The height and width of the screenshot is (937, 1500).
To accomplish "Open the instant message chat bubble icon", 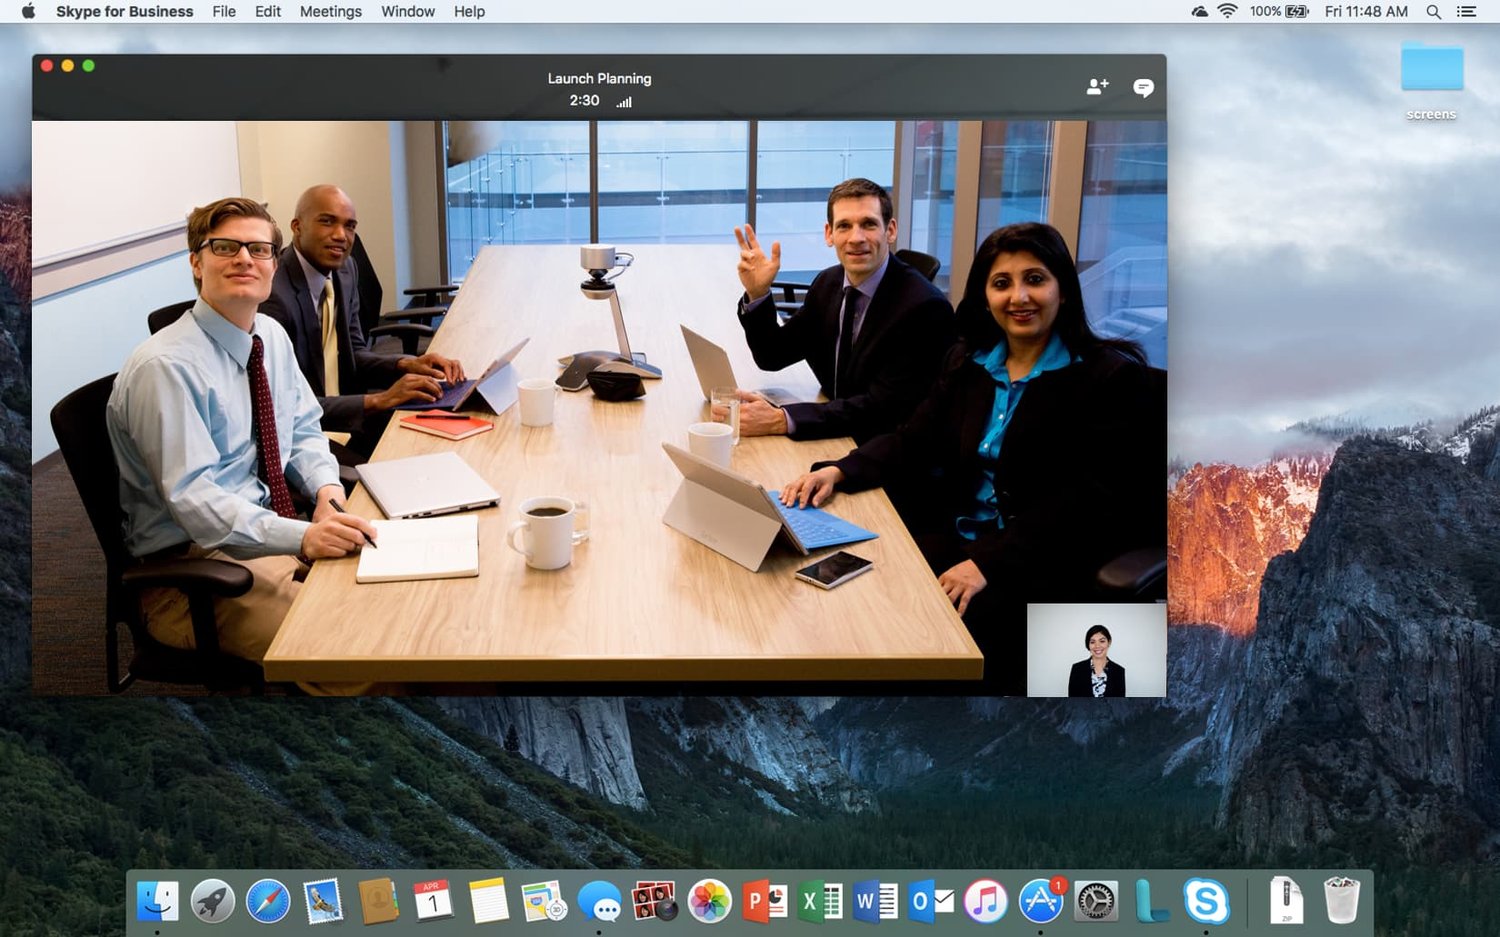I will coord(1143,88).
